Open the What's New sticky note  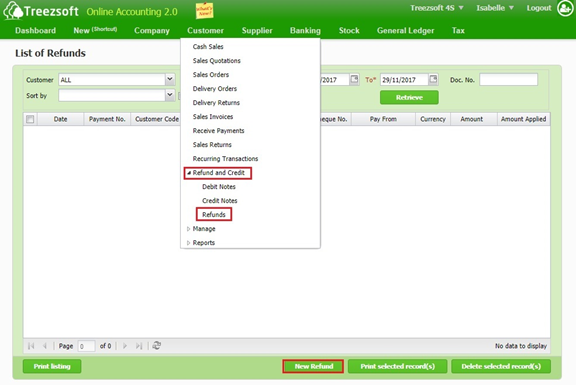[x=205, y=11]
